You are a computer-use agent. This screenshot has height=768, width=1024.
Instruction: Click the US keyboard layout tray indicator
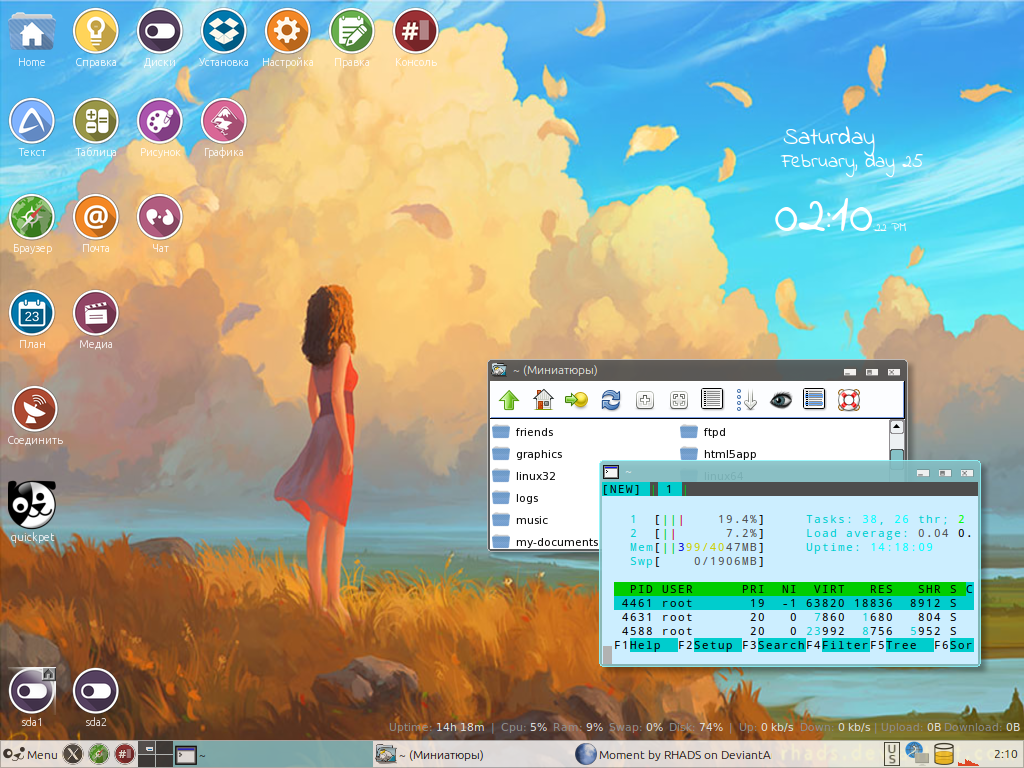coord(892,754)
